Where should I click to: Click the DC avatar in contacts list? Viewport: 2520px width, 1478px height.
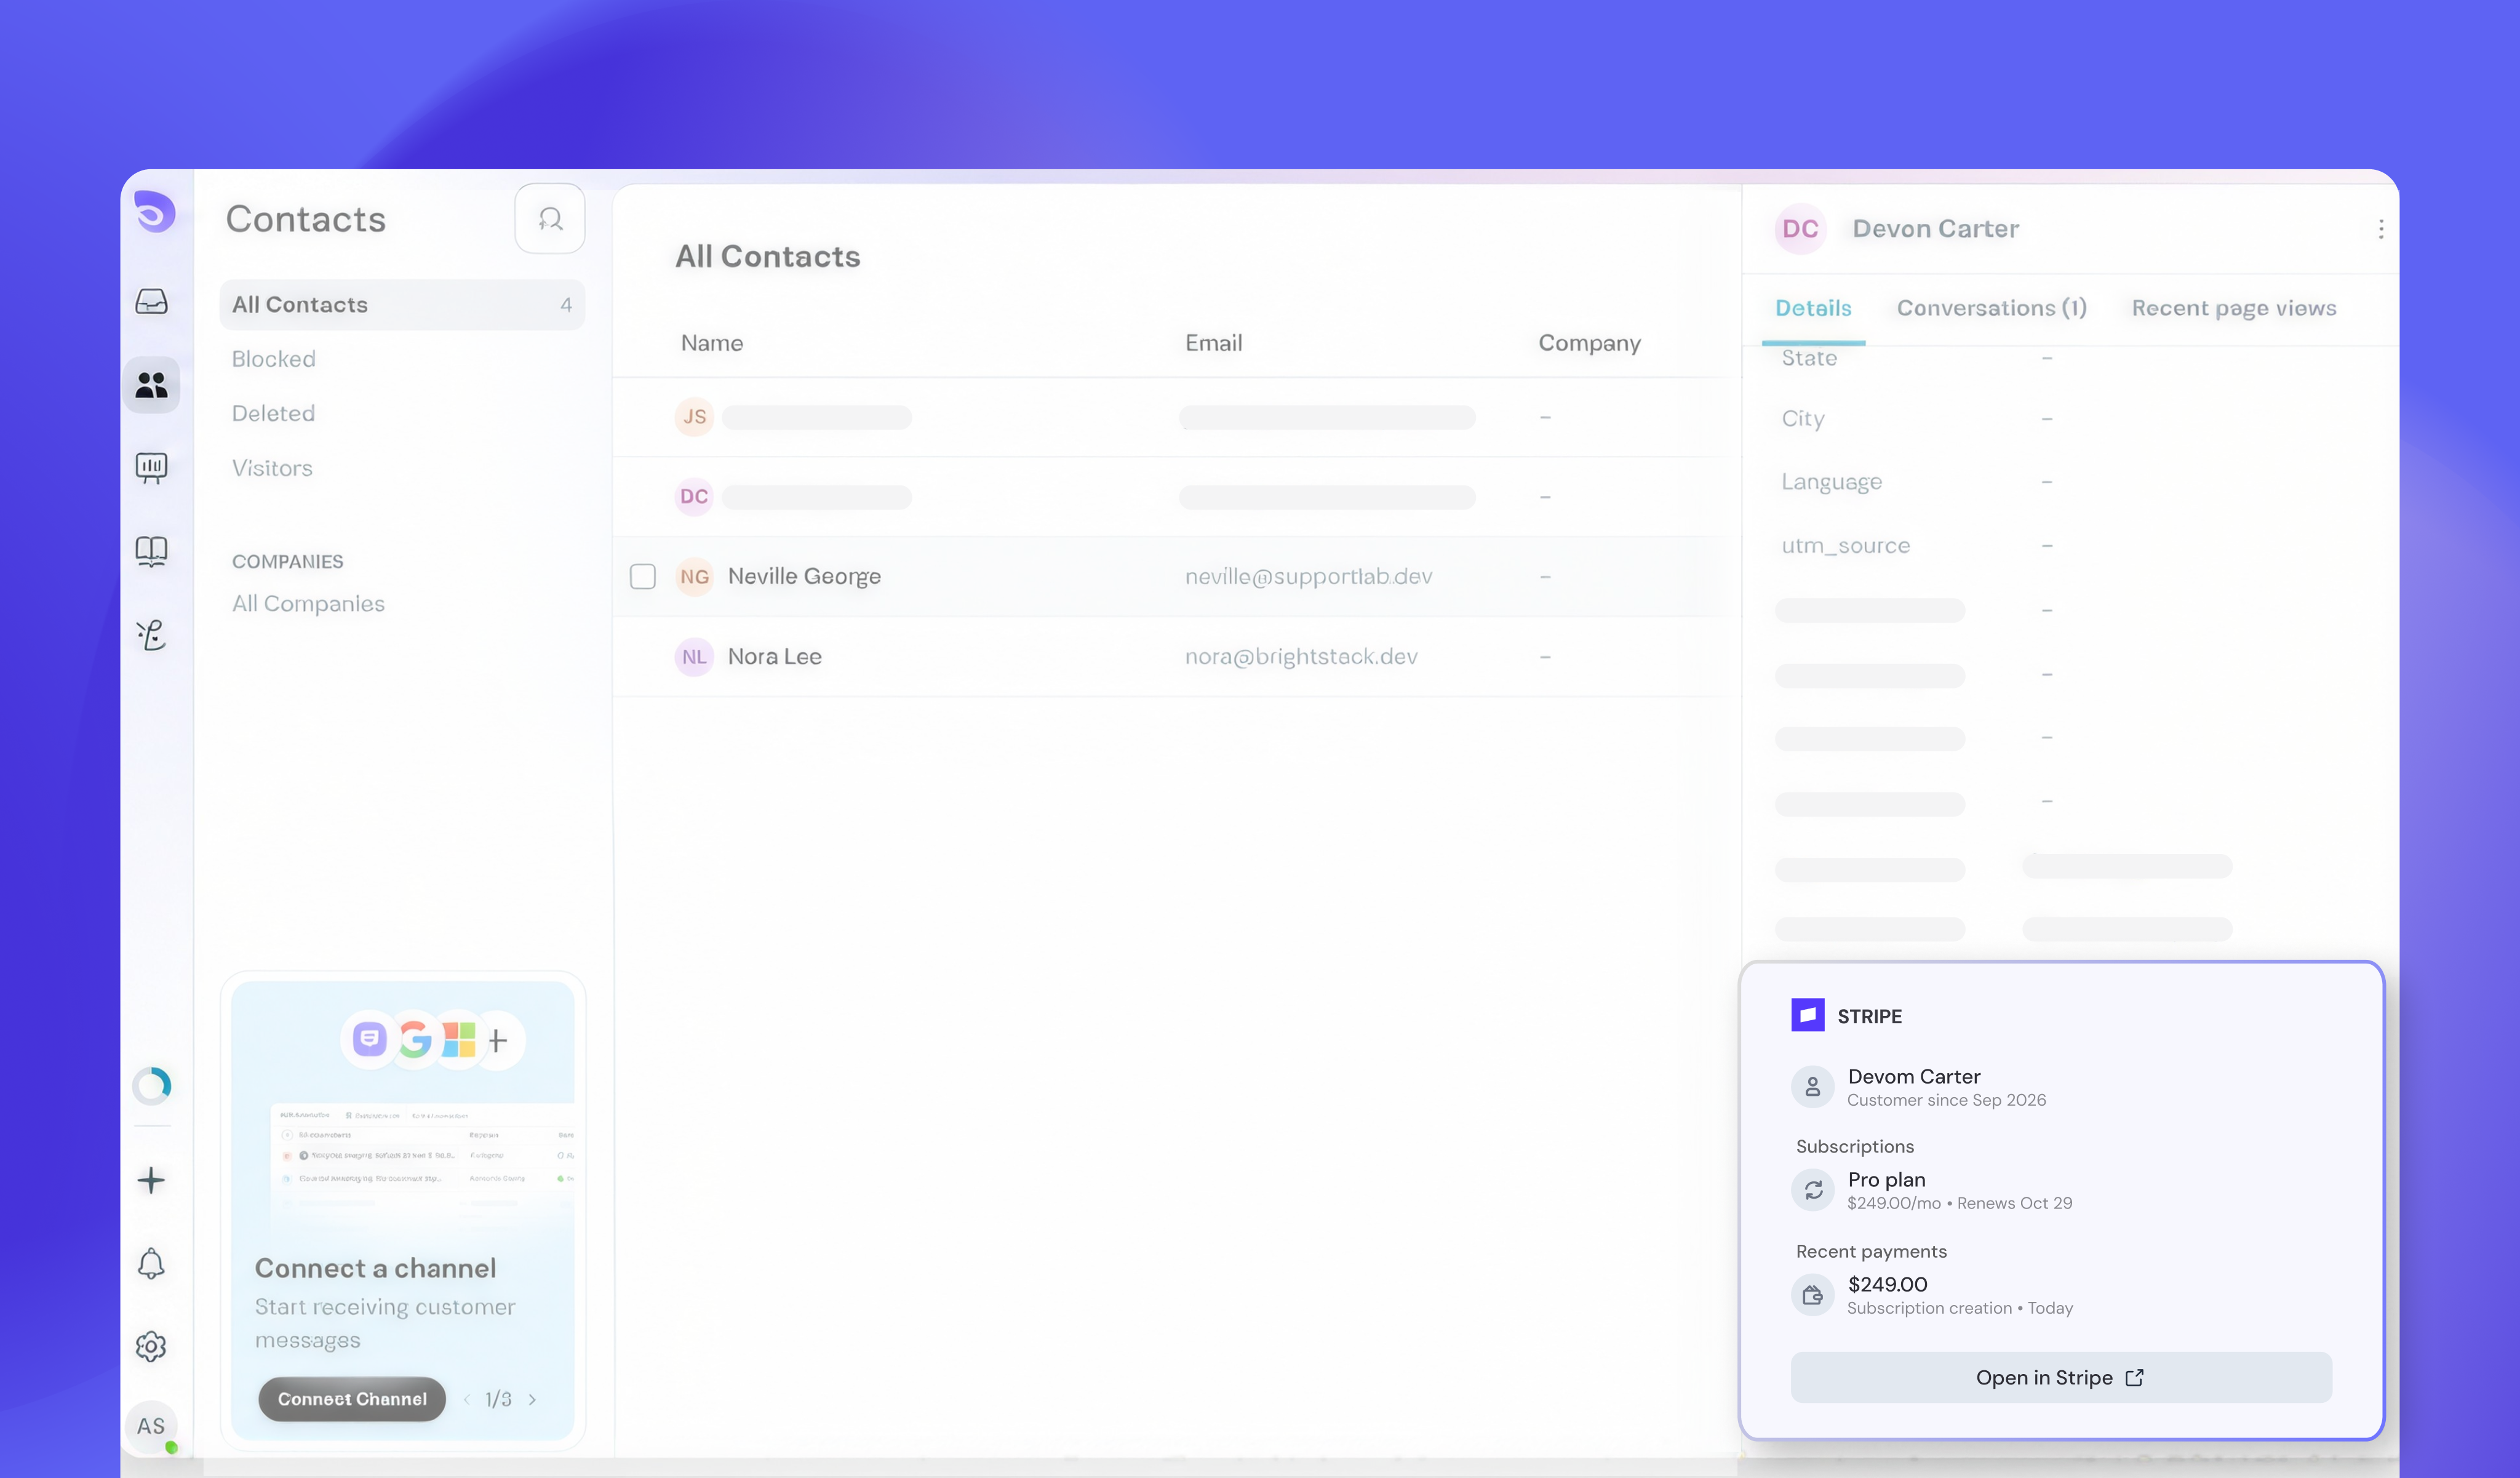(694, 497)
